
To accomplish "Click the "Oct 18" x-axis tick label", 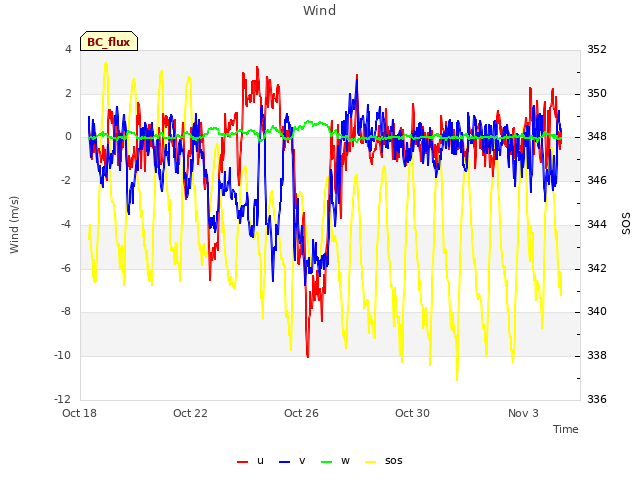I will pos(79,413).
